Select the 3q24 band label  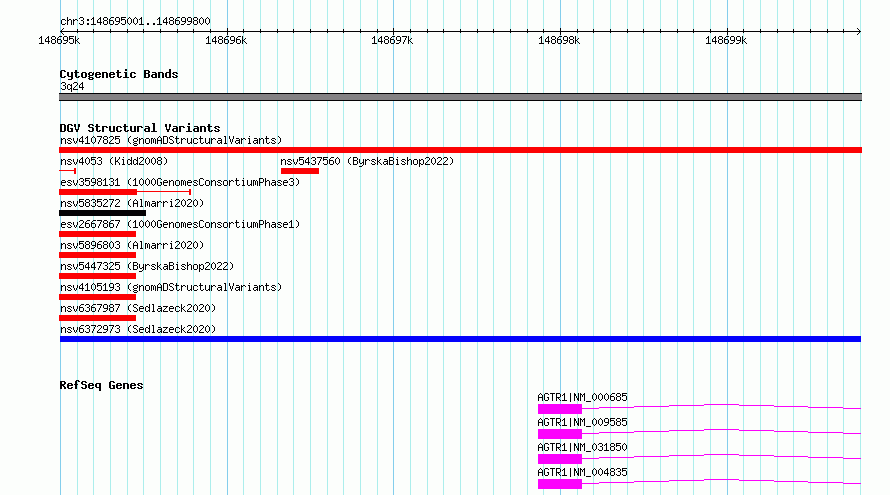coord(72,86)
